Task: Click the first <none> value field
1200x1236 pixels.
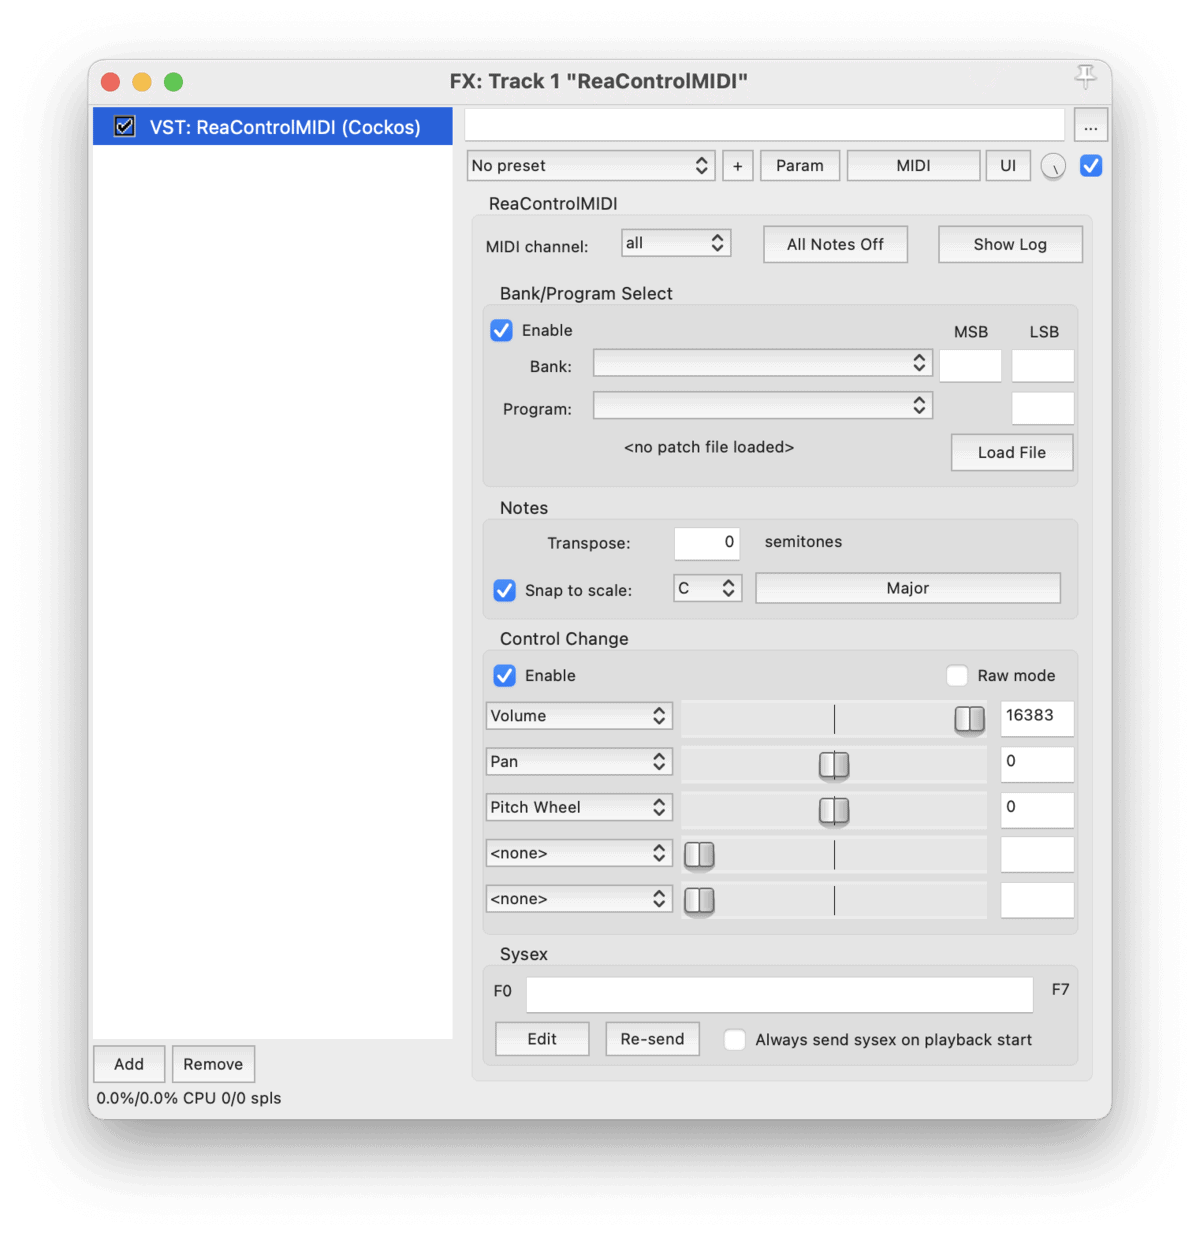Action: point(1037,855)
